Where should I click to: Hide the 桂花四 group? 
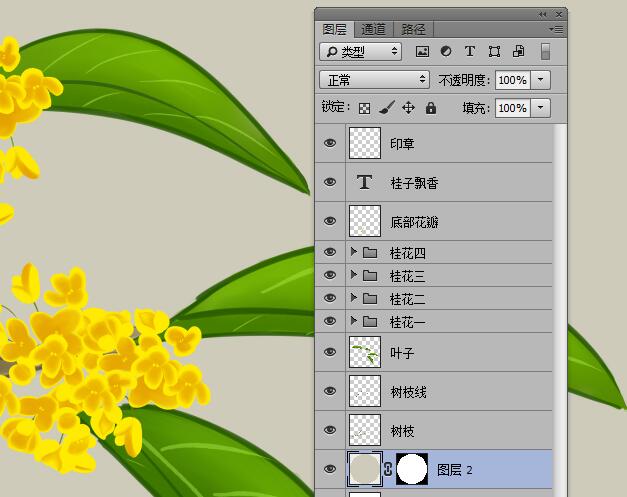329,252
